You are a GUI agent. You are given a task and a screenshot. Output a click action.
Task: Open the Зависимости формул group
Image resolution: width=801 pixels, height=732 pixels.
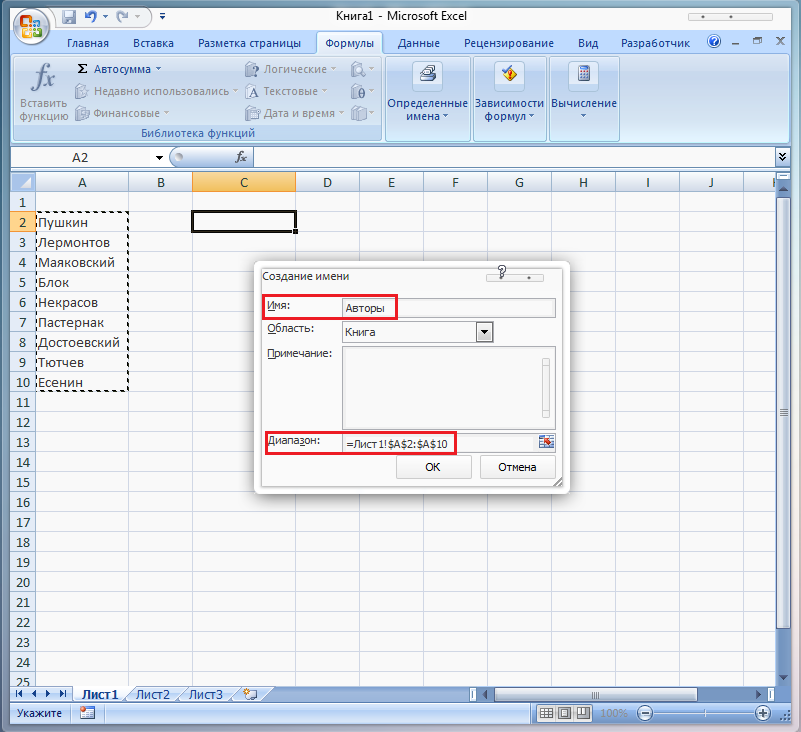click(509, 94)
